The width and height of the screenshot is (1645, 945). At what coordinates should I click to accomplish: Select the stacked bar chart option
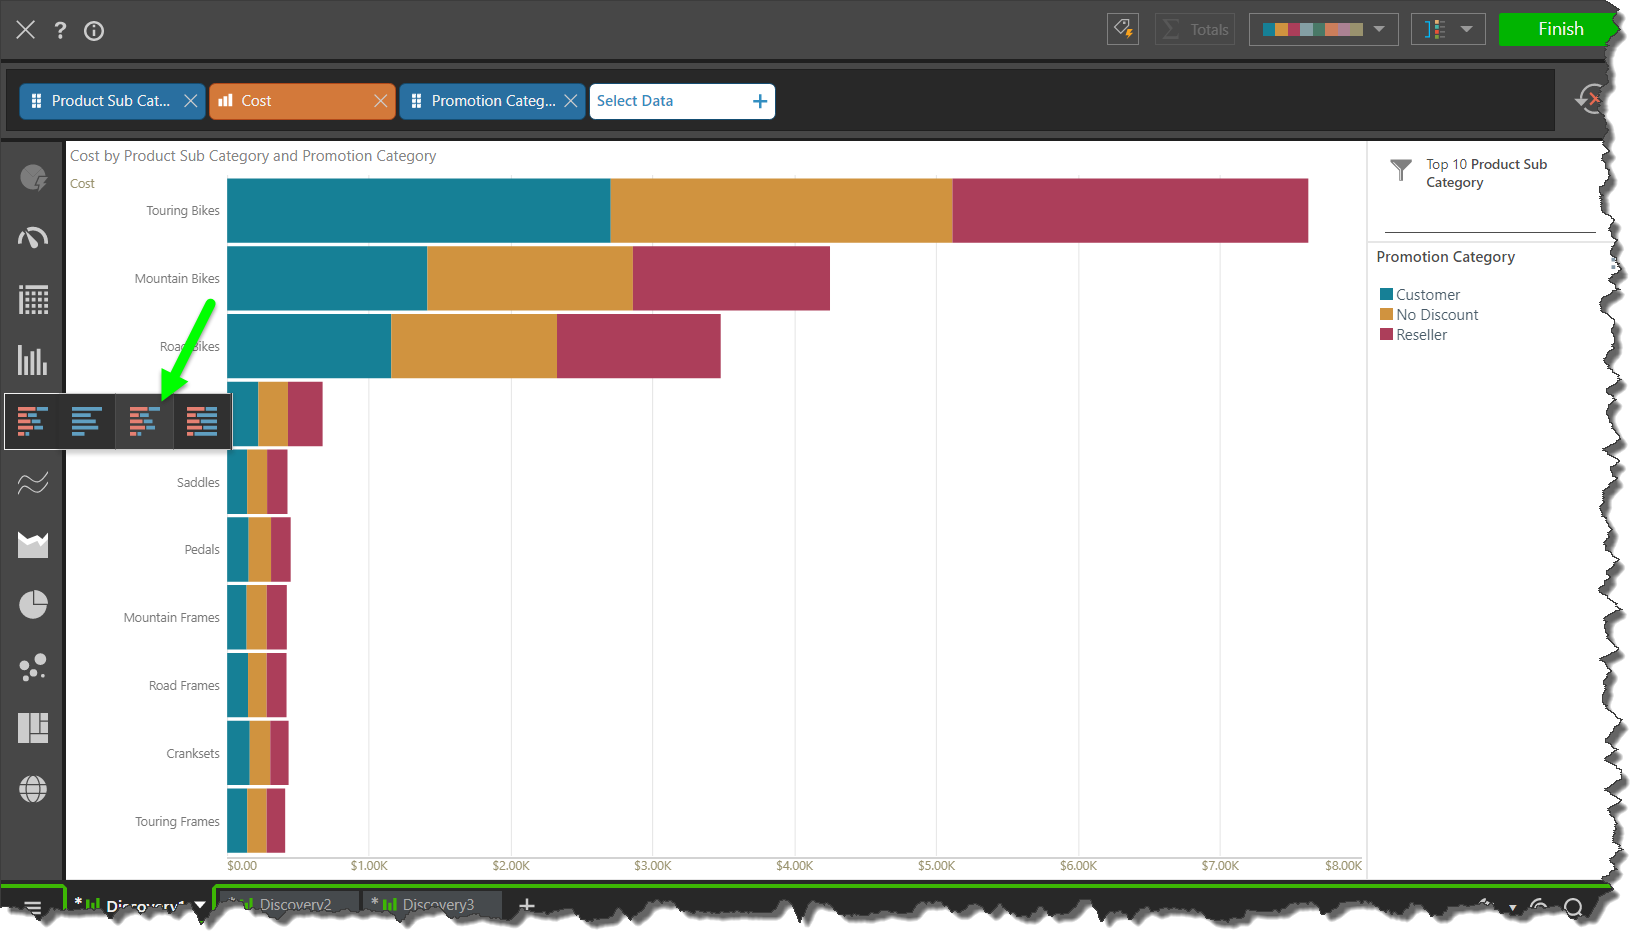pos(144,421)
